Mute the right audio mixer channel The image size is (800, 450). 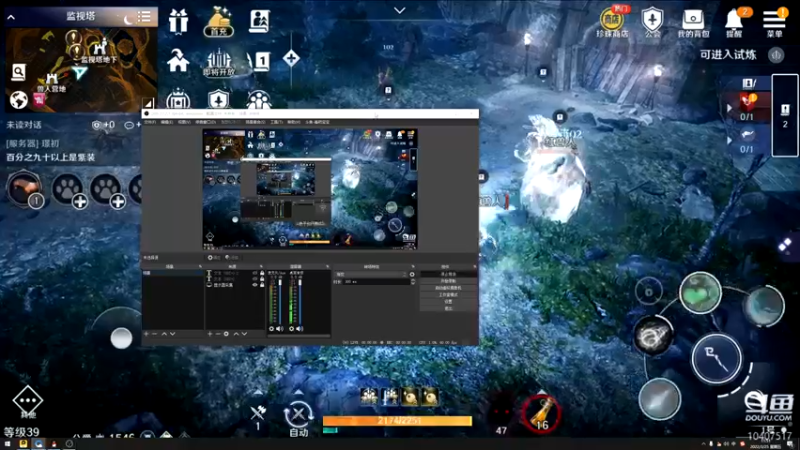[x=299, y=329]
